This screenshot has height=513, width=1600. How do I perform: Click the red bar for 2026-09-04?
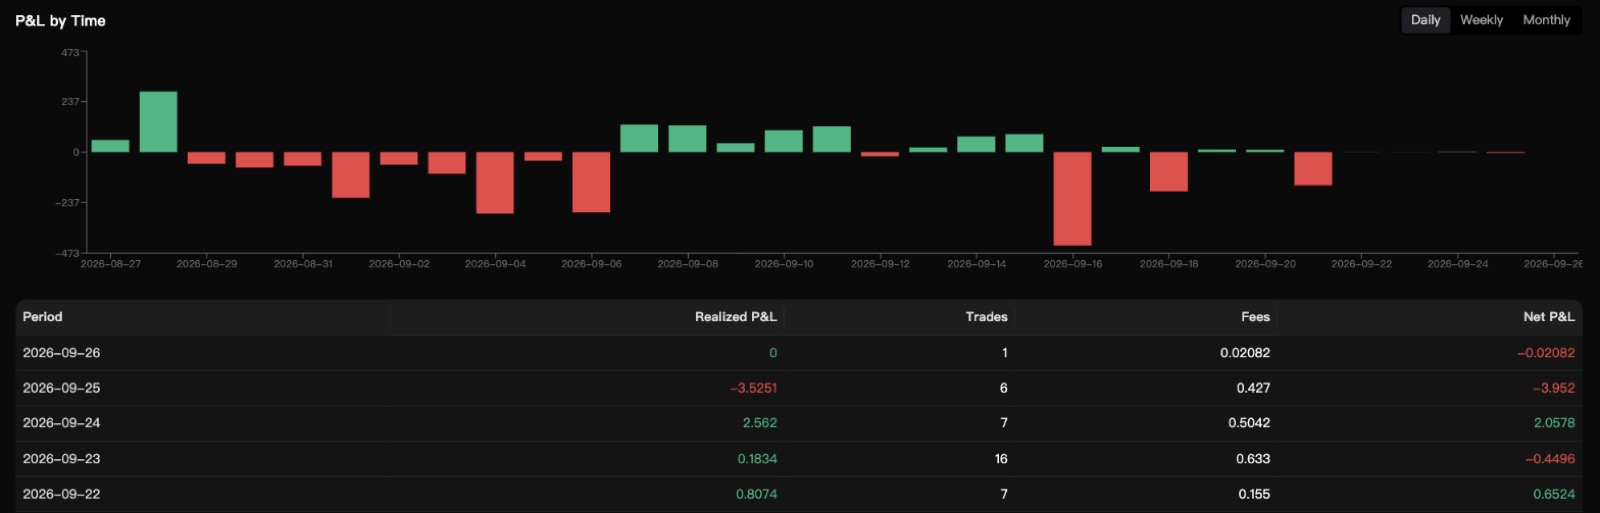coord(495,183)
